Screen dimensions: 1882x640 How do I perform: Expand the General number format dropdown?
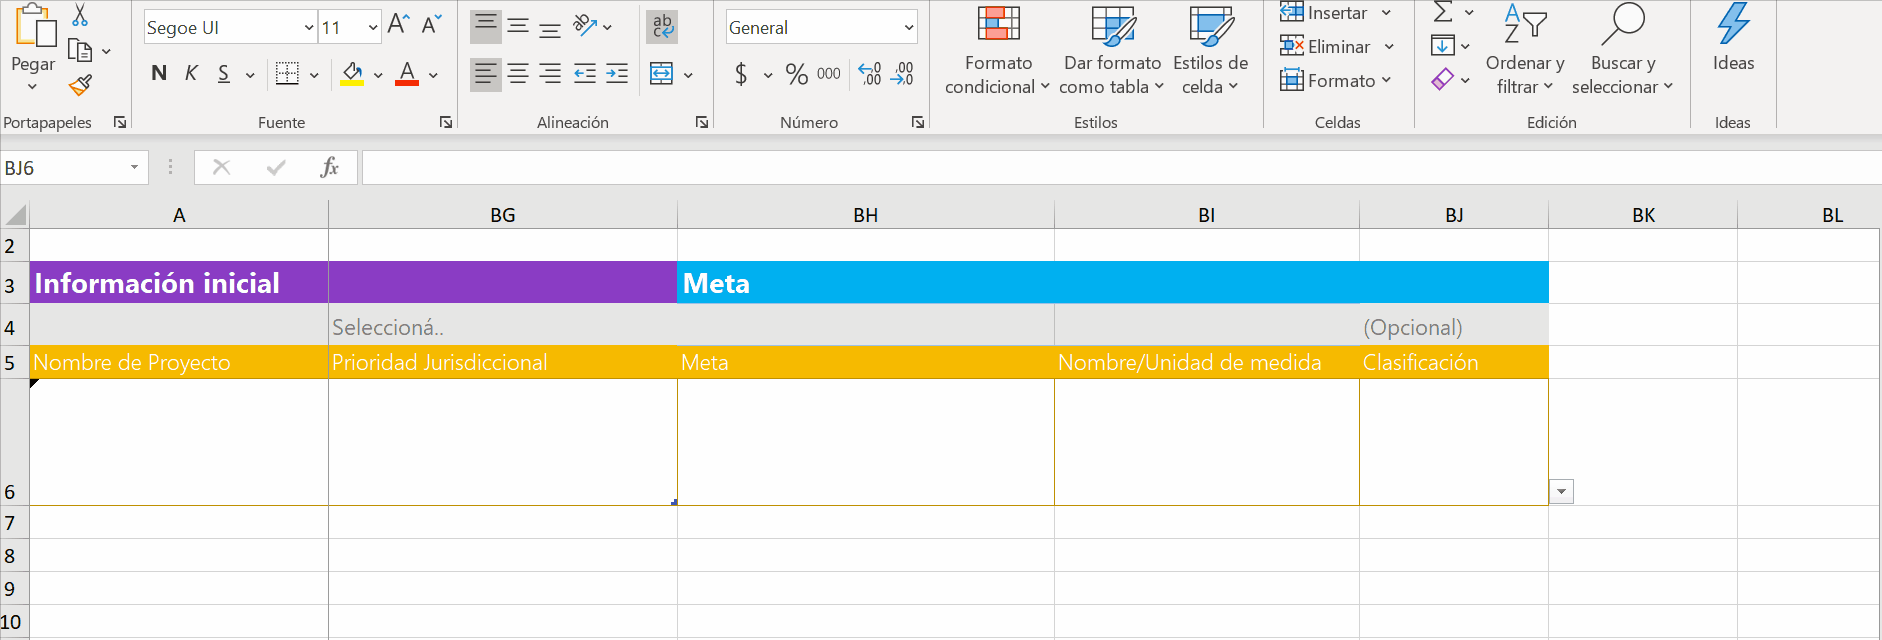pos(908,28)
